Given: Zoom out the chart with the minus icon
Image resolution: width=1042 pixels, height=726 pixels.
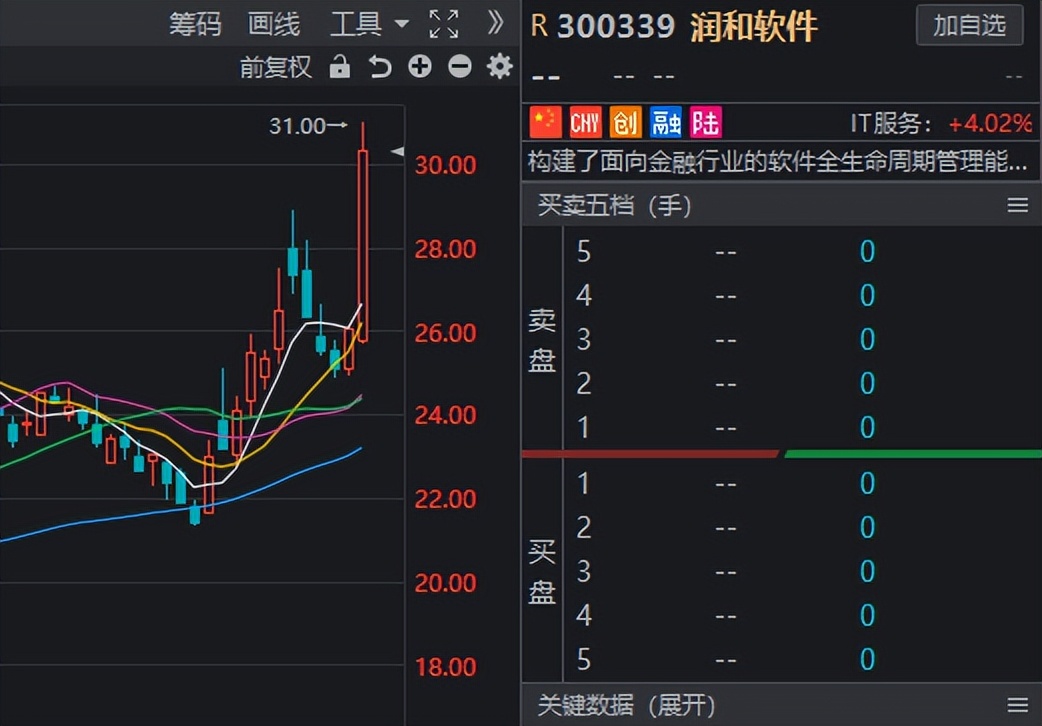Looking at the screenshot, I should 459,67.
